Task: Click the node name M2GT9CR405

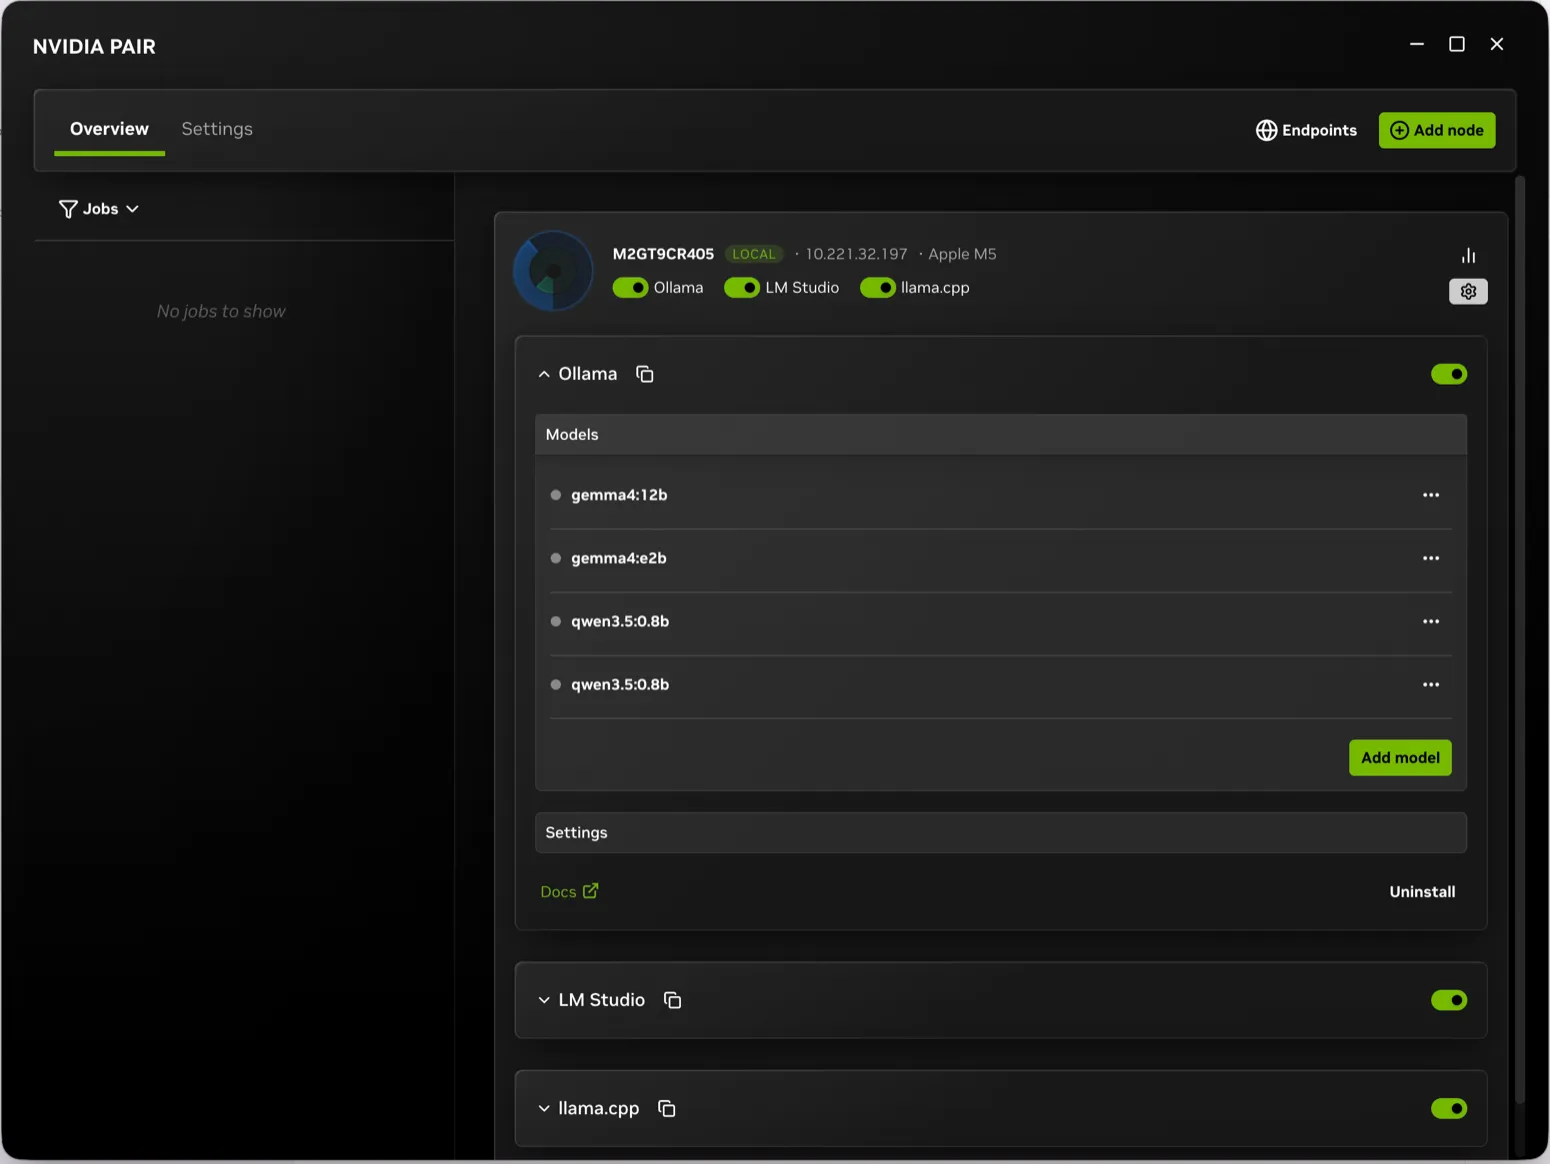Action: [663, 254]
